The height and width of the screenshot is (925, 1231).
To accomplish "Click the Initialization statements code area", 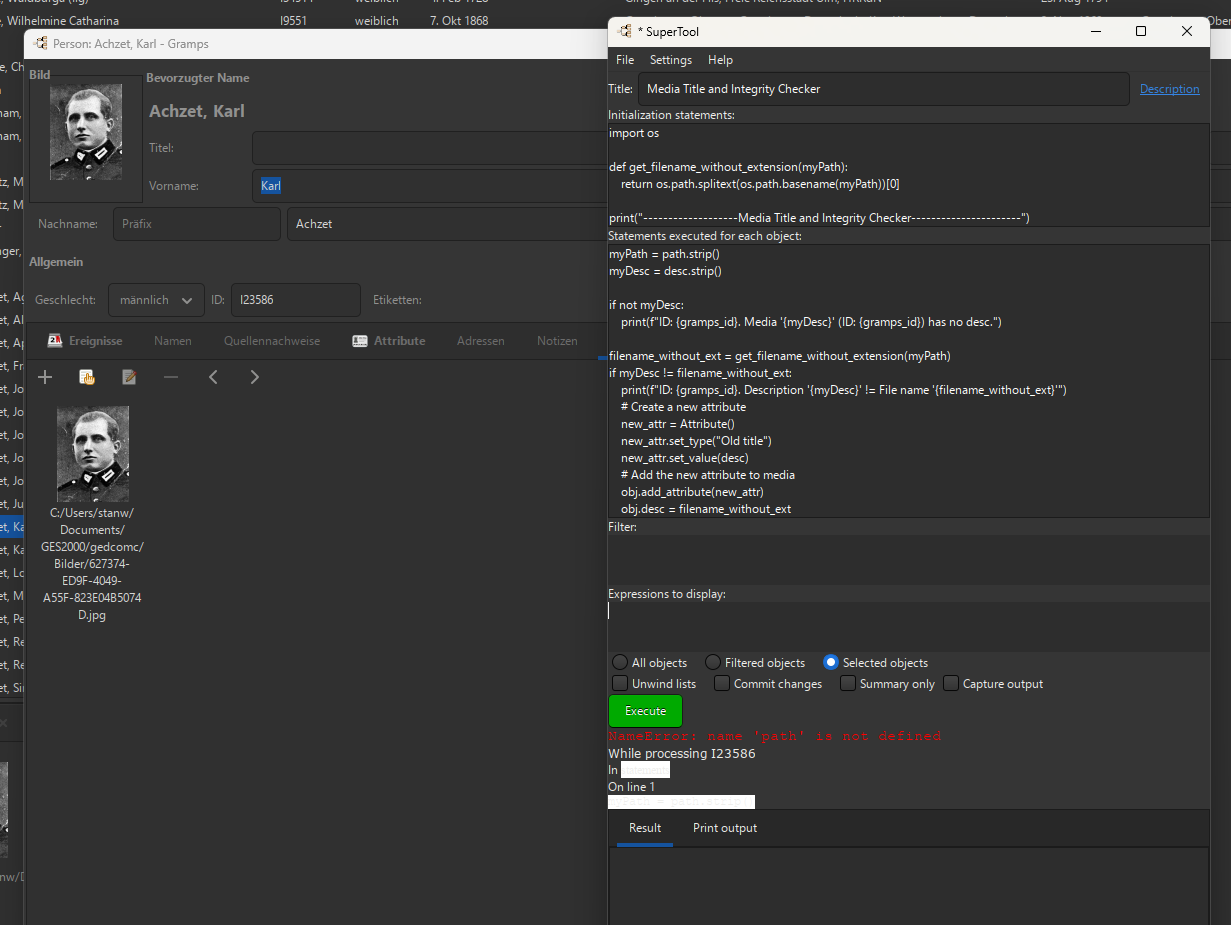I will (909, 175).
